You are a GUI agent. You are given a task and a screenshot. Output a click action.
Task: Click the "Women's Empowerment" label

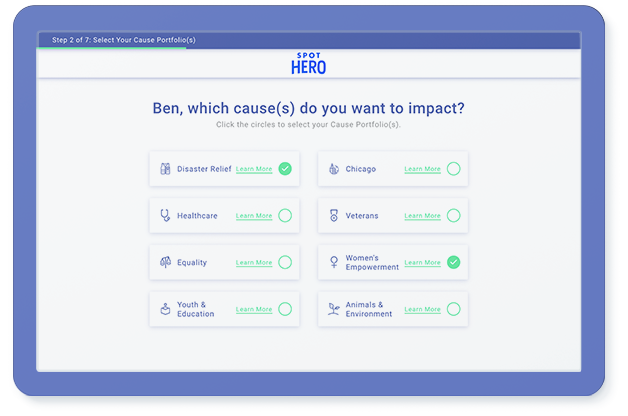pyautogui.click(x=372, y=263)
